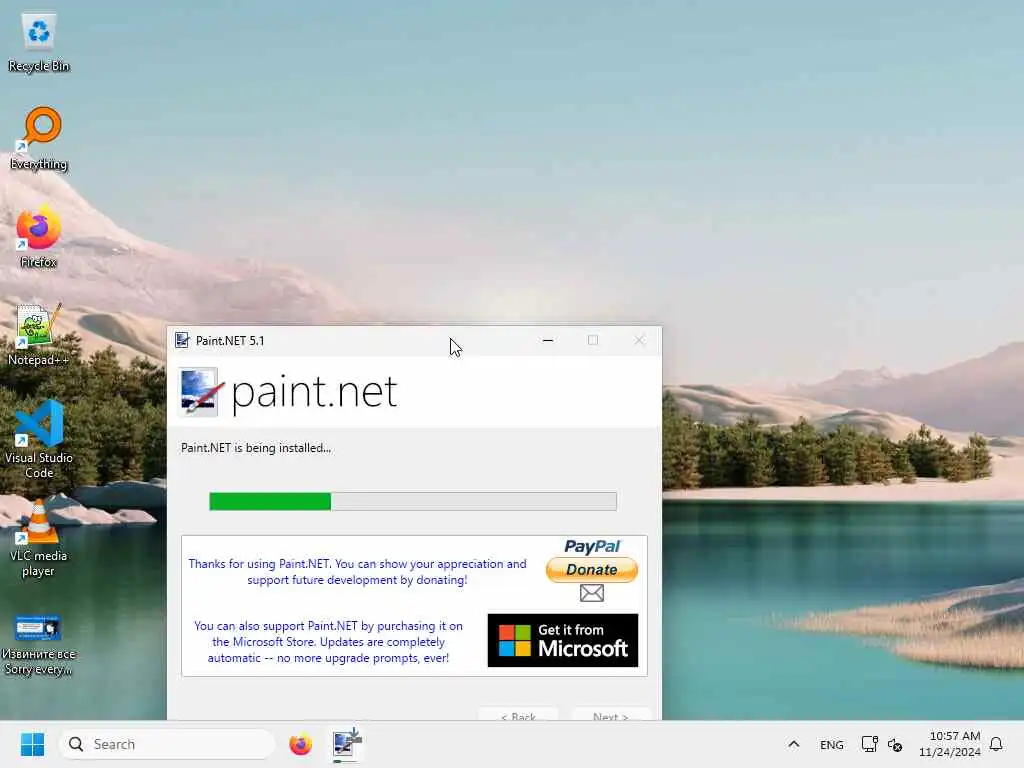This screenshot has width=1024, height=768.
Task: Open the network display tray icon
Action: [x=869, y=744]
